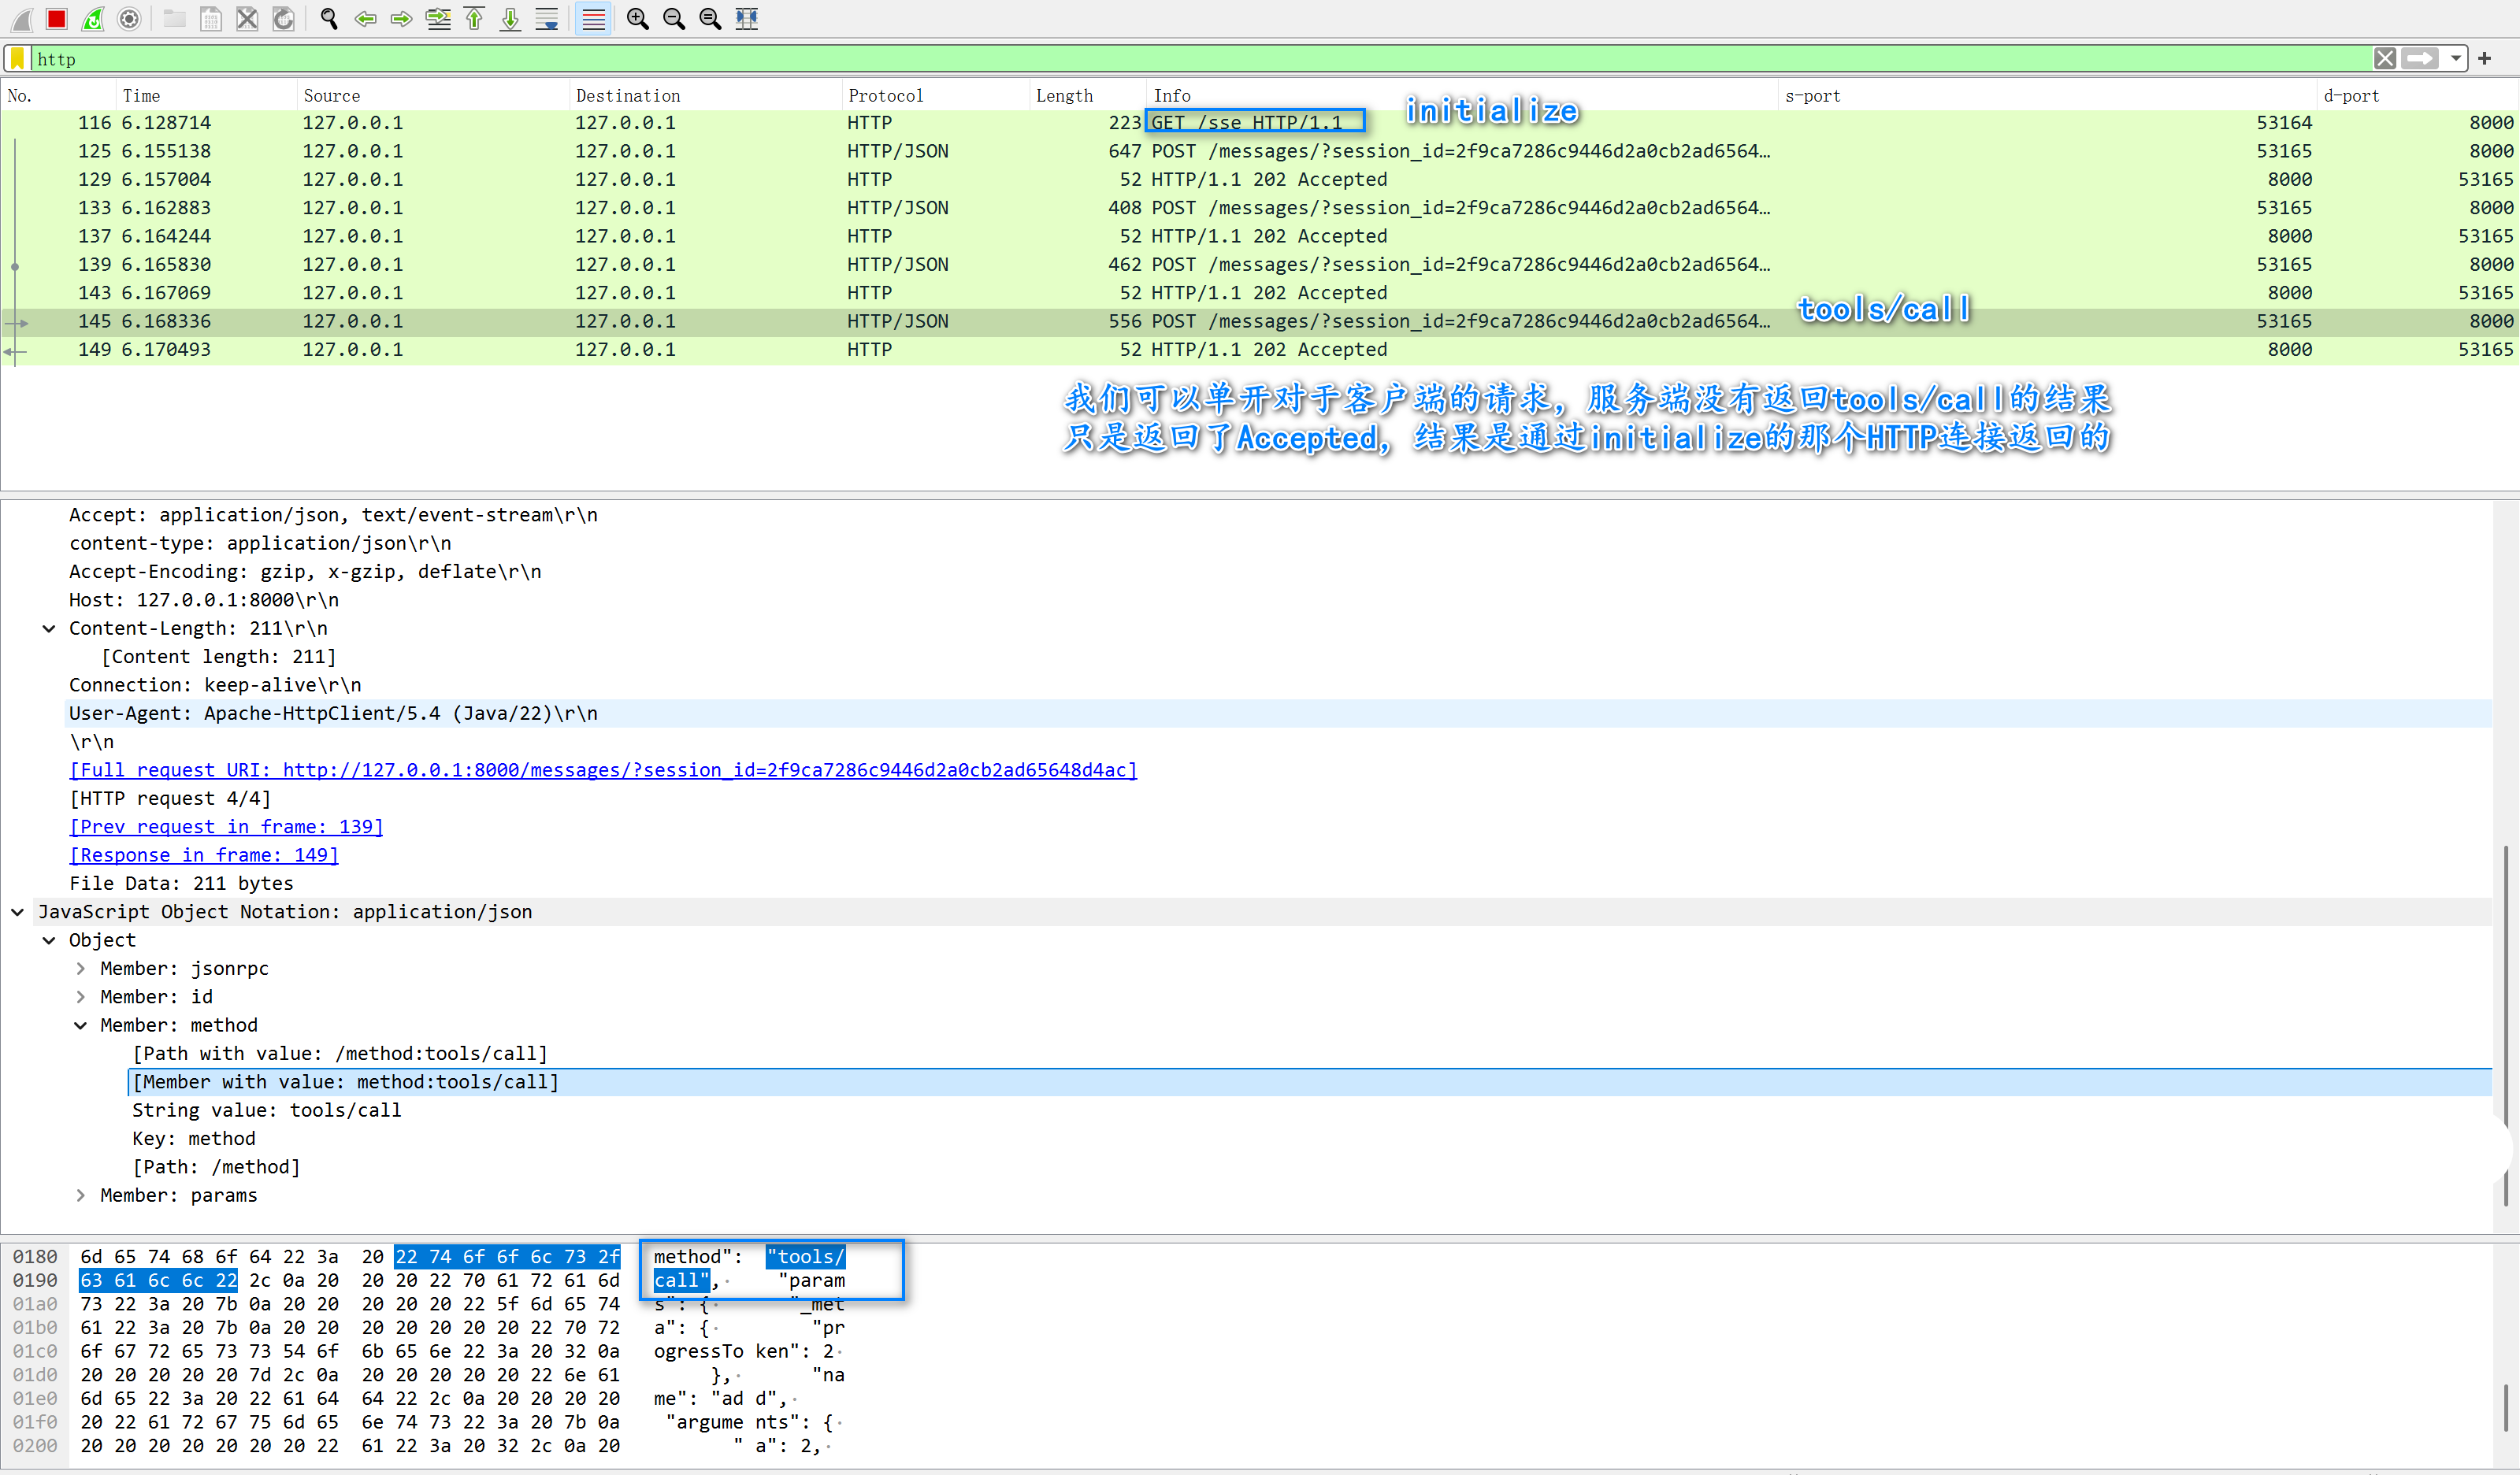The image size is (2520, 1475).
Task: Select packet 139 POST messages row
Action: pyautogui.click(x=1260, y=265)
